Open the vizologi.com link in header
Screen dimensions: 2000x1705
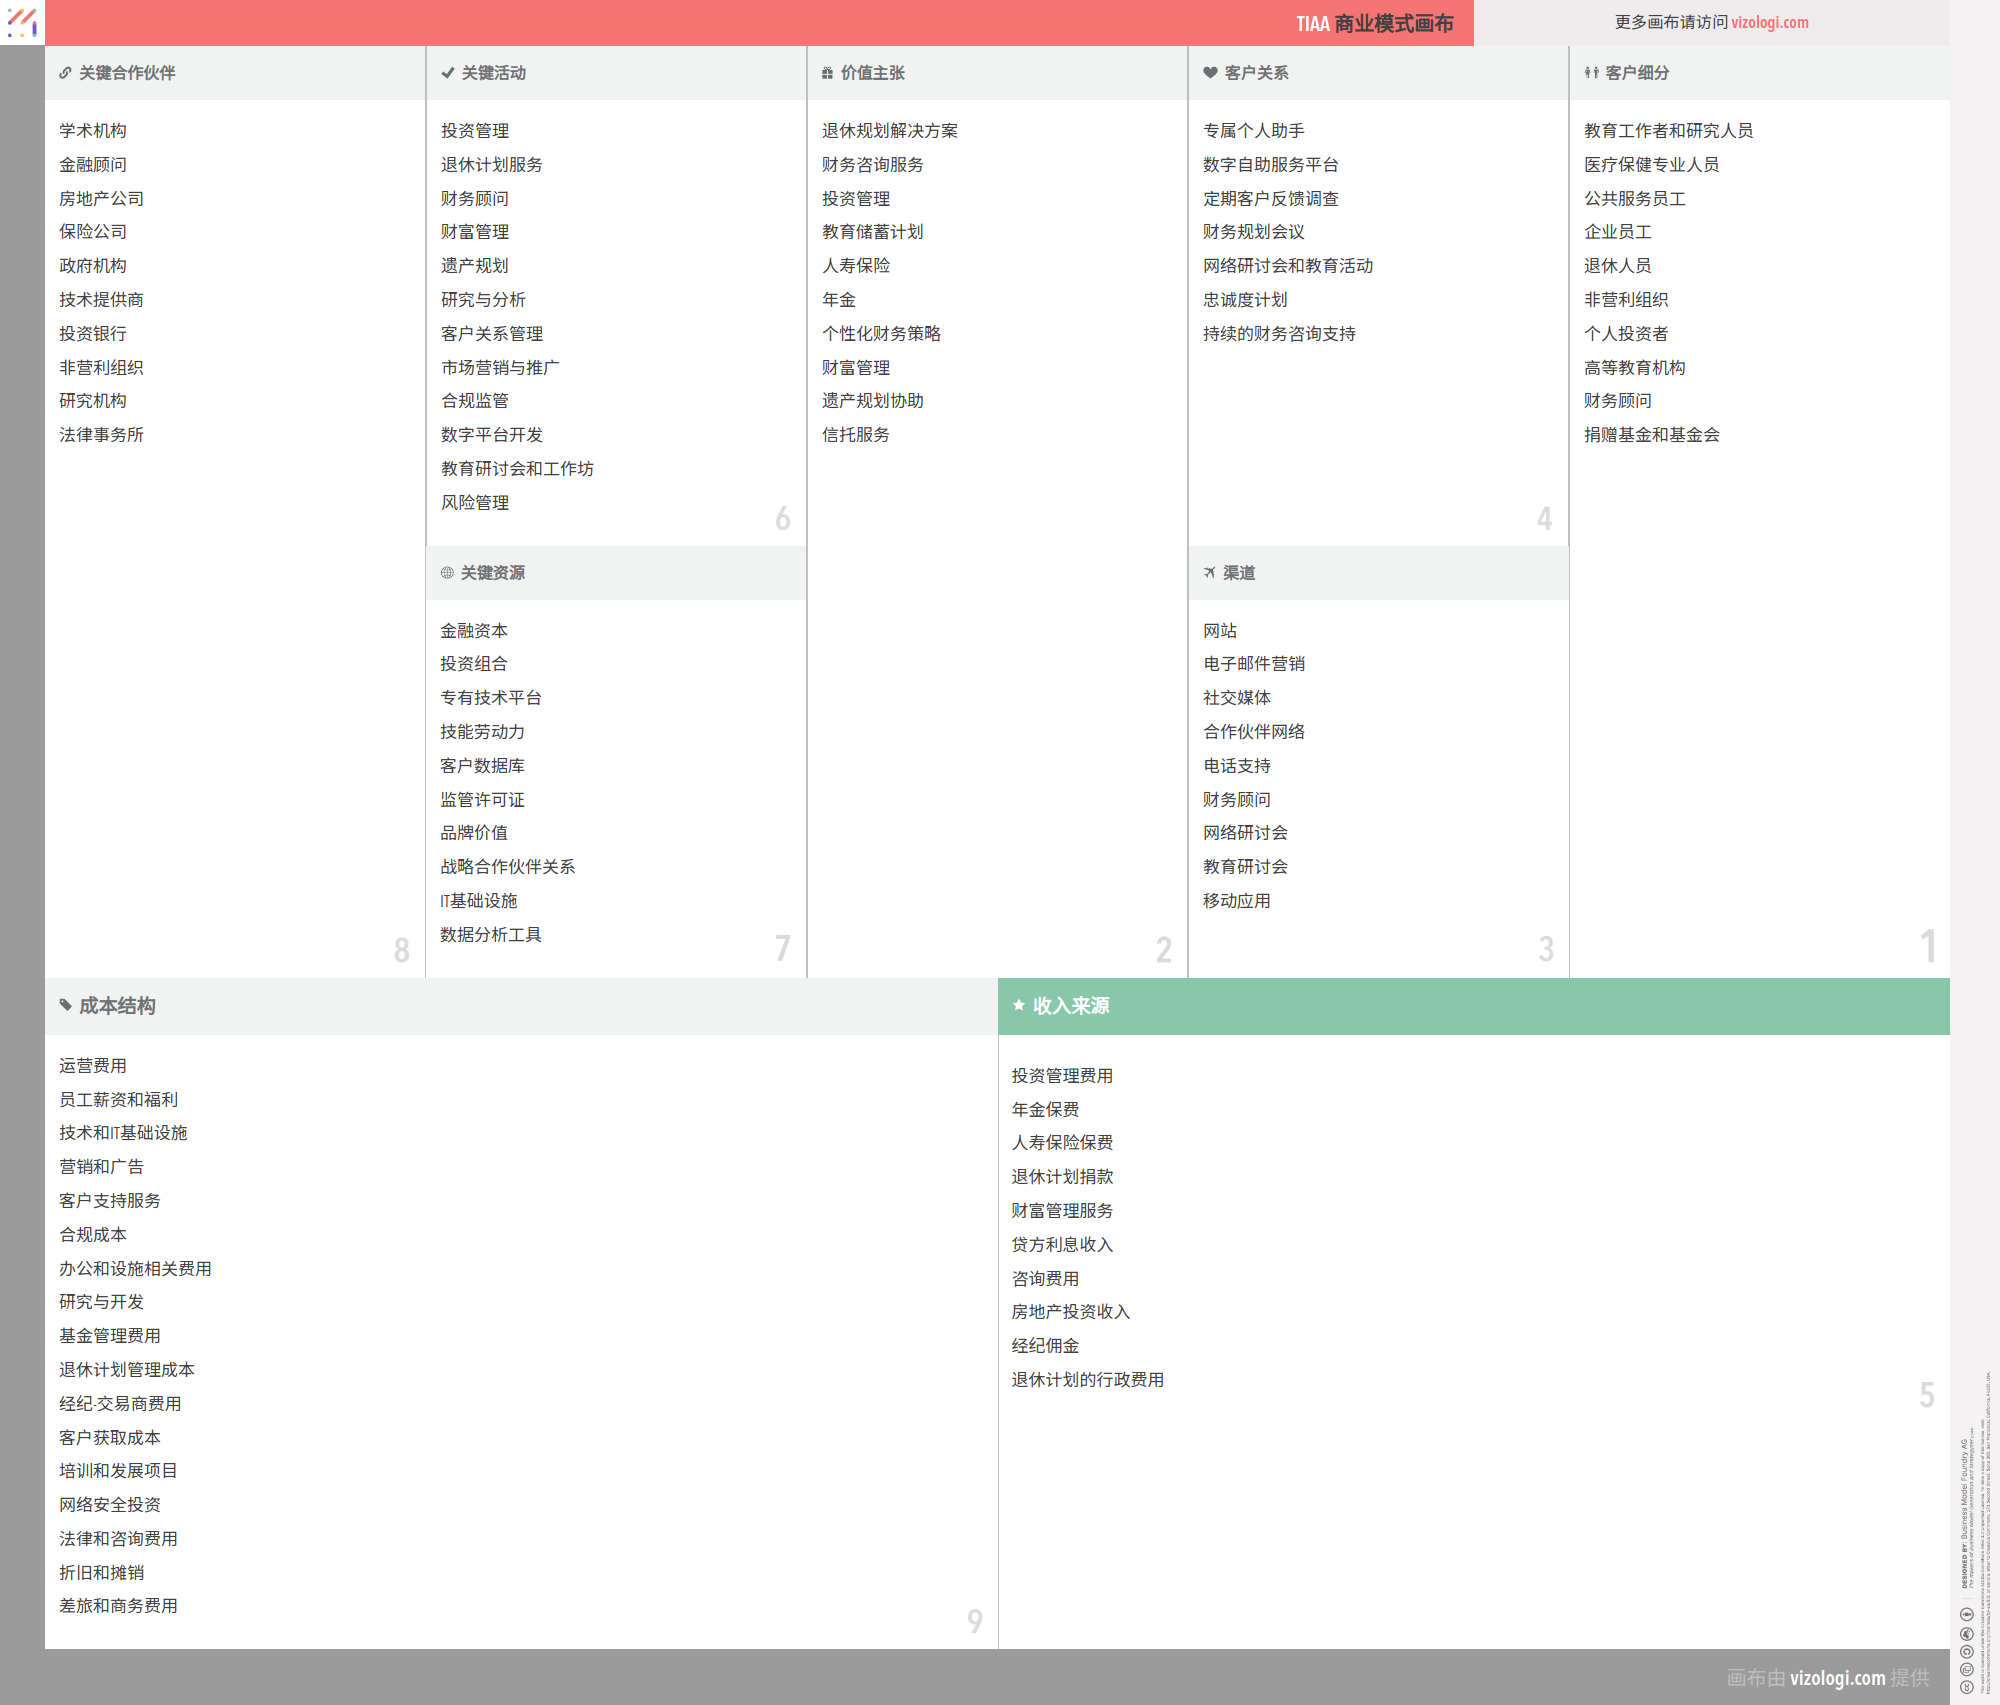click(x=1769, y=22)
